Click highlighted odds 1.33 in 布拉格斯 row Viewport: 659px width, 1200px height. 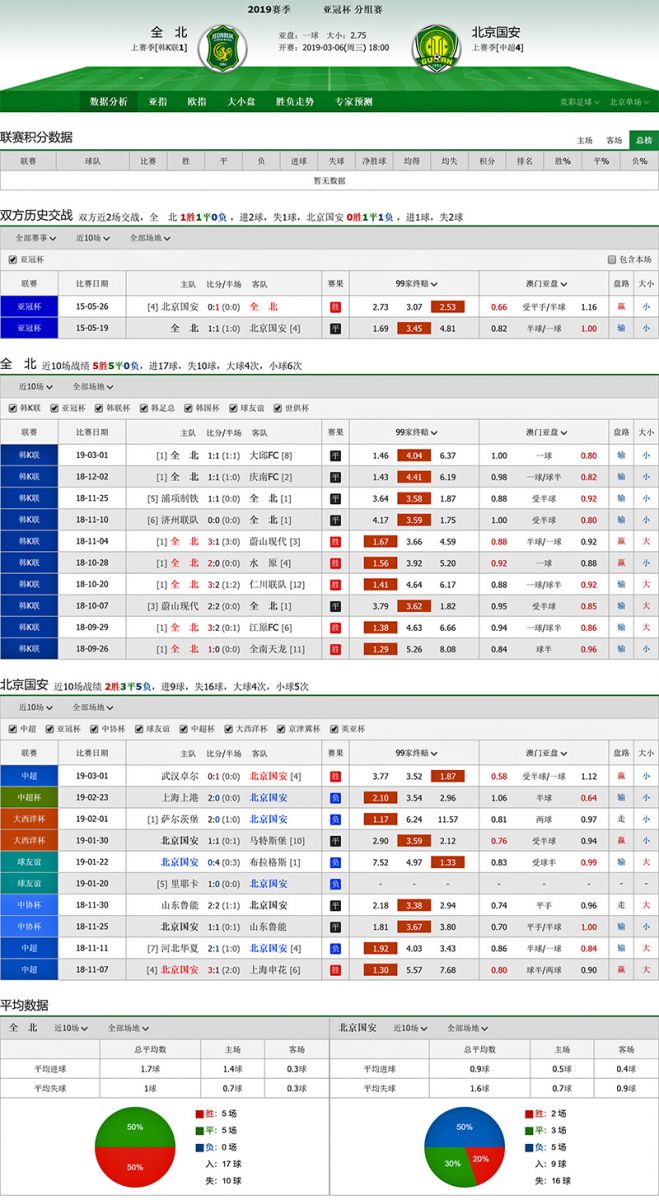coord(448,862)
